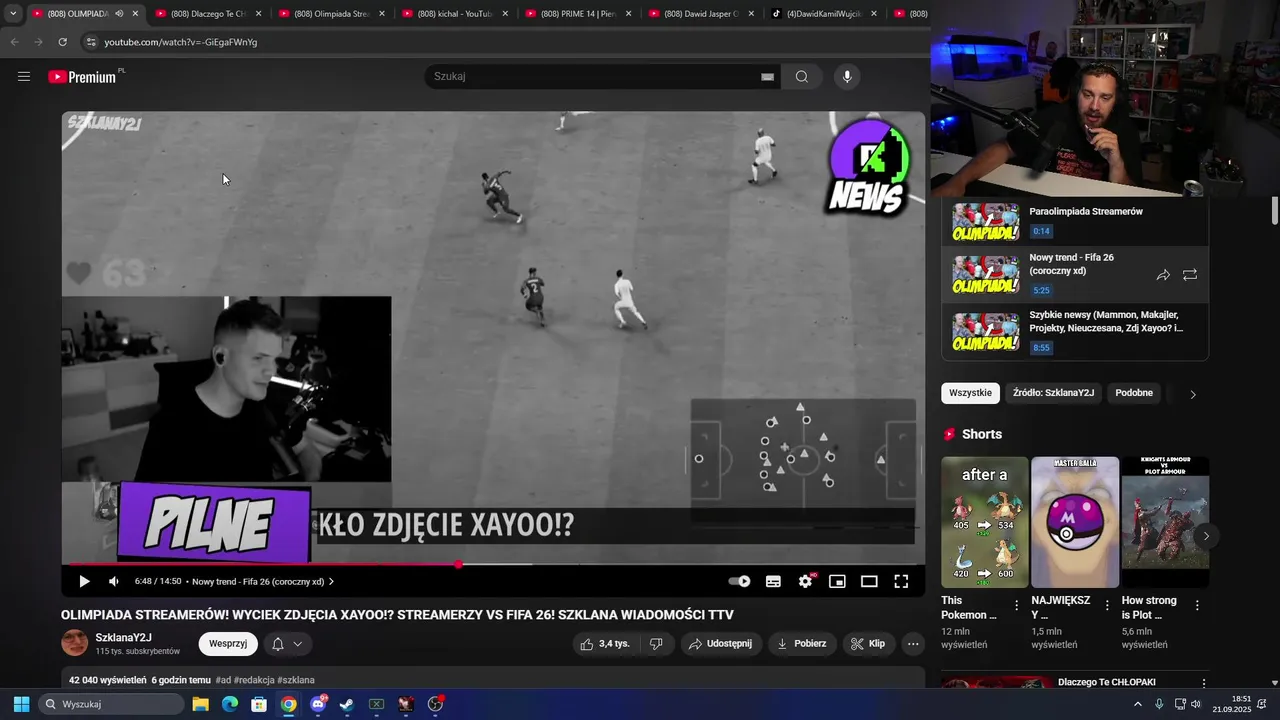The image size is (1280, 720).
Task: Open notification bell dropdown
Action: pyautogui.click(x=287, y=644)
